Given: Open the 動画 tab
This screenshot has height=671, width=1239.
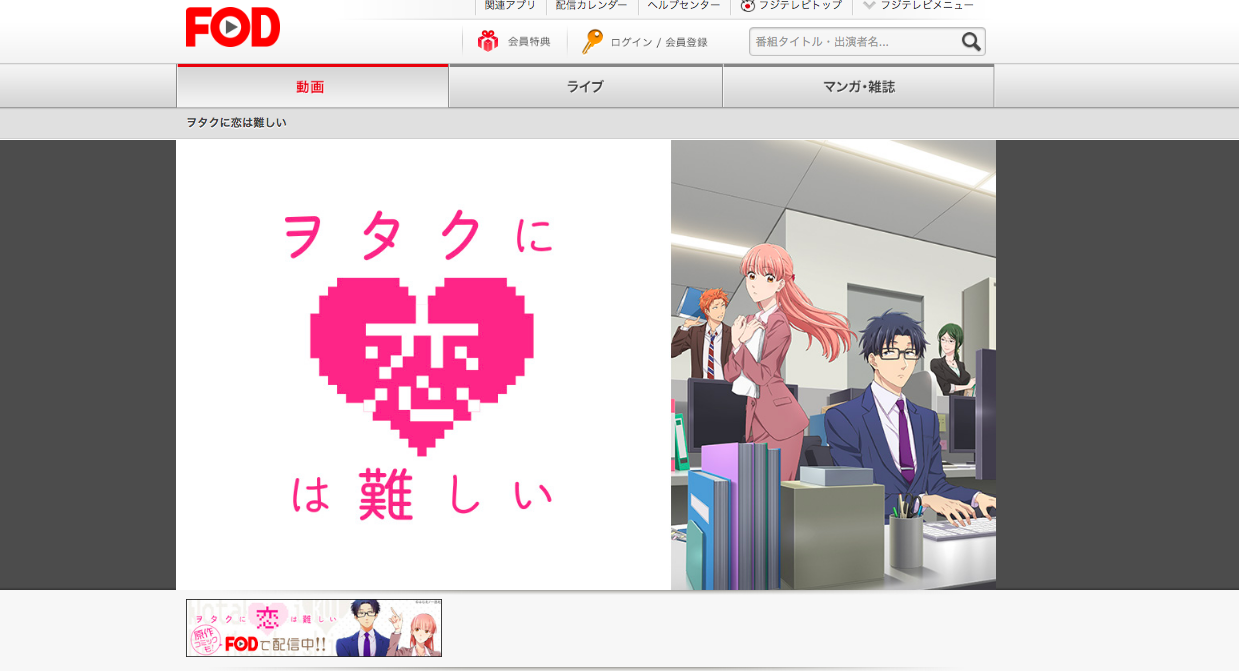Looking at the screenshot, I should coord(312,86).
